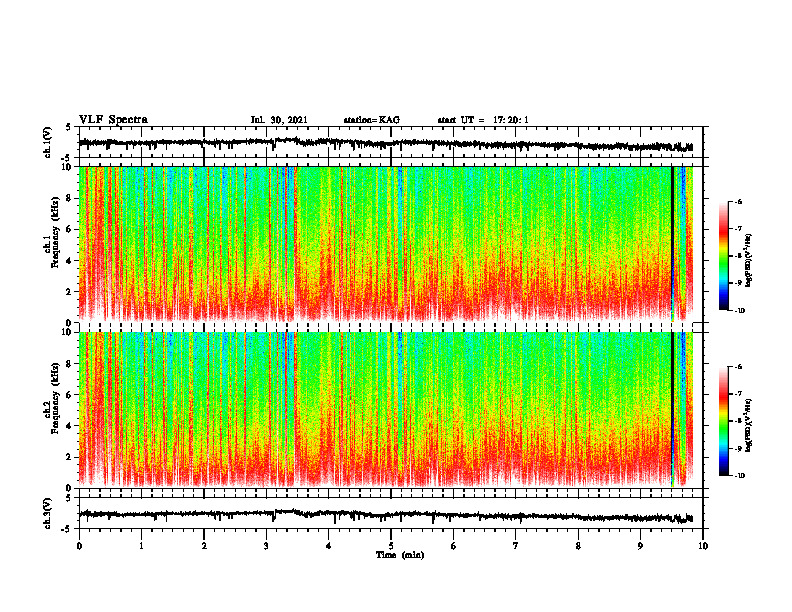Image resolution: width=792 pixels, height=612 pixels.
Task: Click the 'VLF Spectra' title text
Action: (113, 120)
